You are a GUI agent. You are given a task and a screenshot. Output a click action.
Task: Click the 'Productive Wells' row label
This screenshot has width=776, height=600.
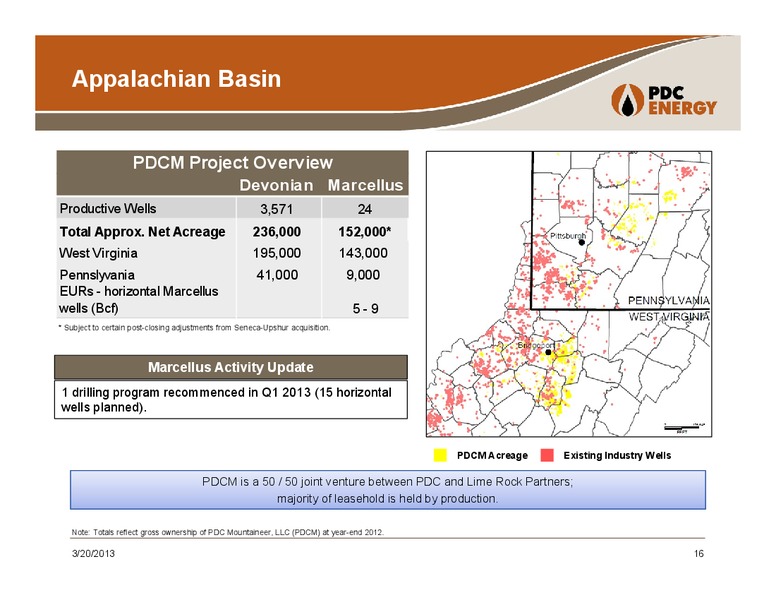pos(108,208)
